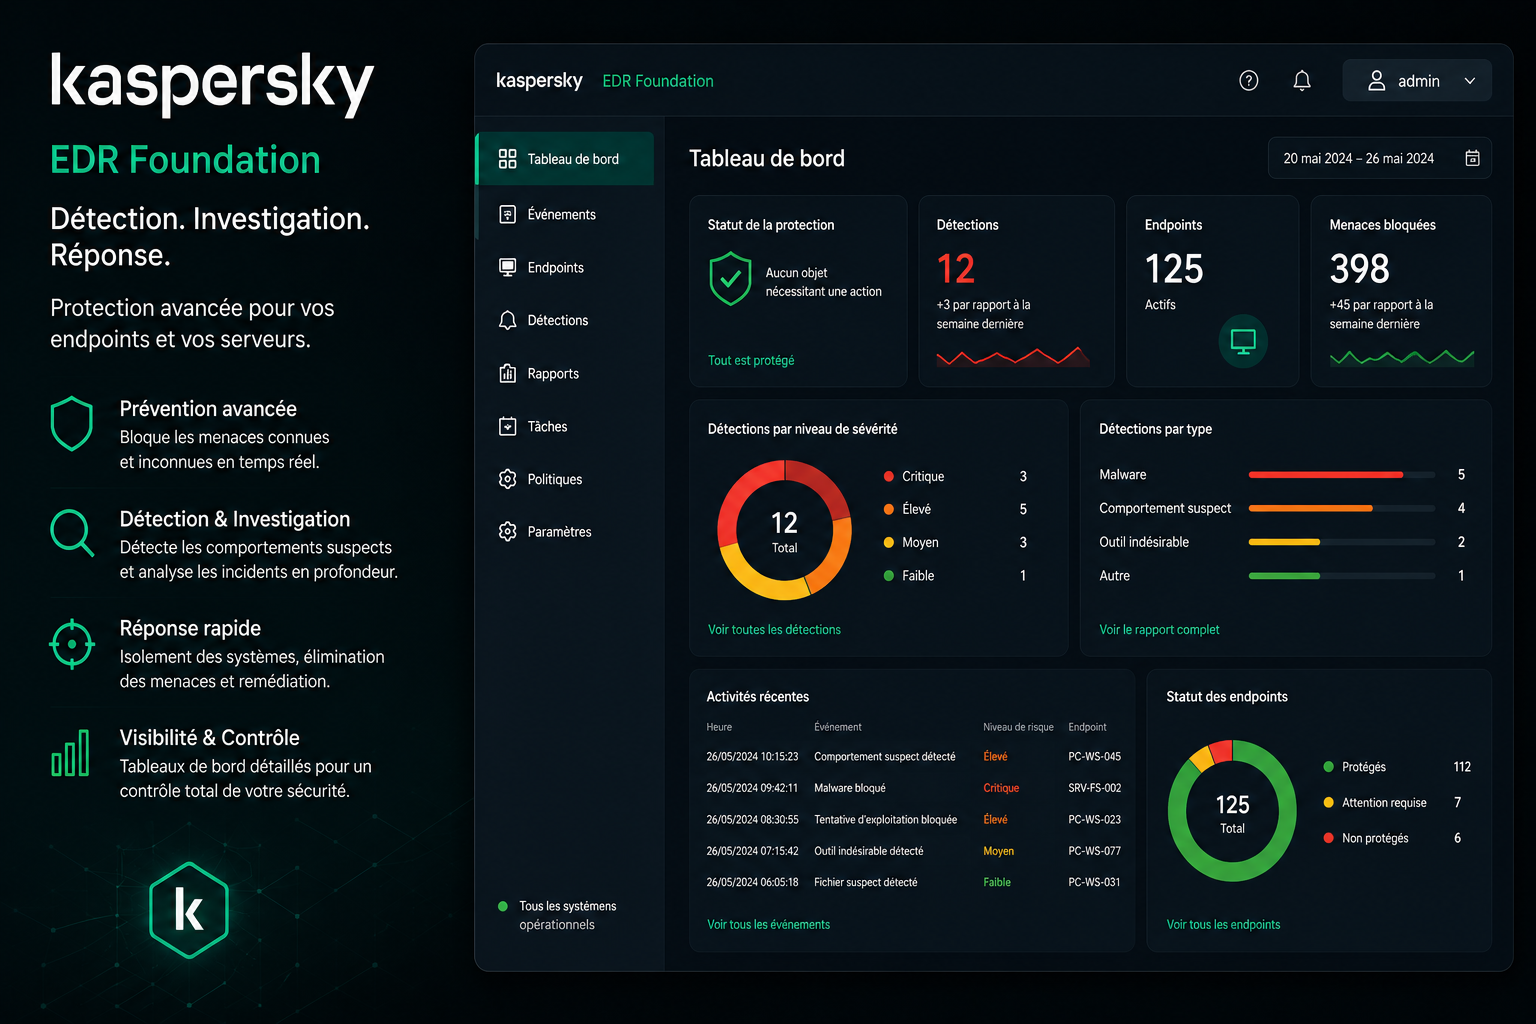Click the calendar icon in date range
1536x1024 pixels.
1472,158
